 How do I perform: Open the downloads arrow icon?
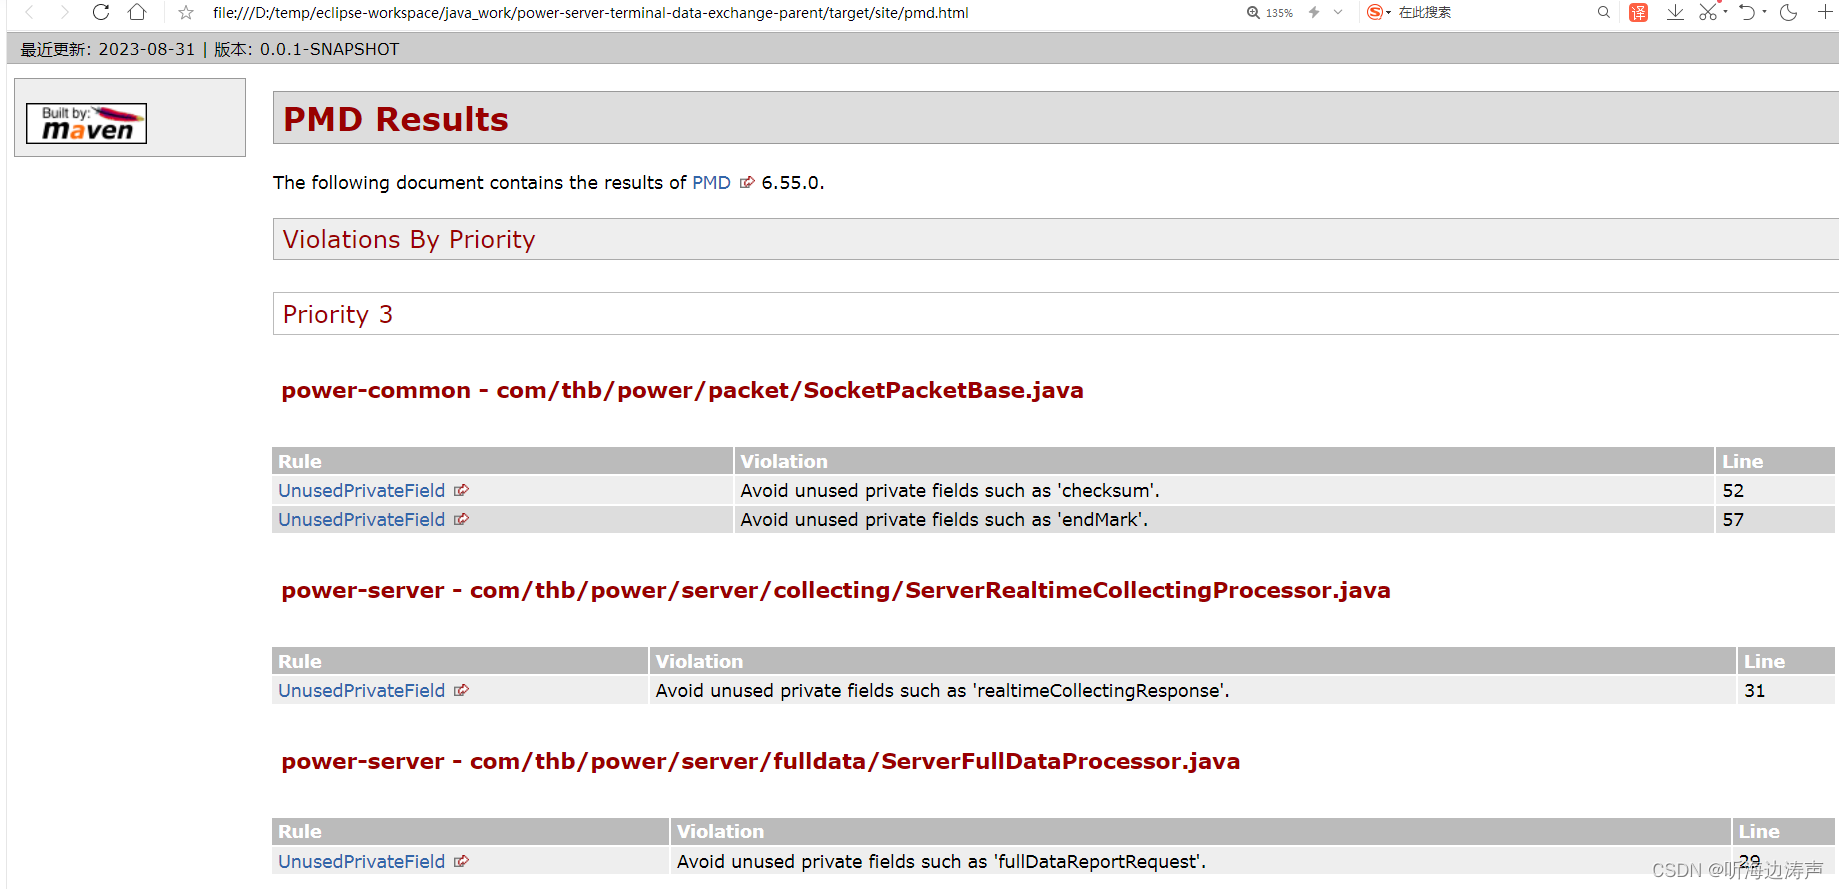pos(1675,12)
